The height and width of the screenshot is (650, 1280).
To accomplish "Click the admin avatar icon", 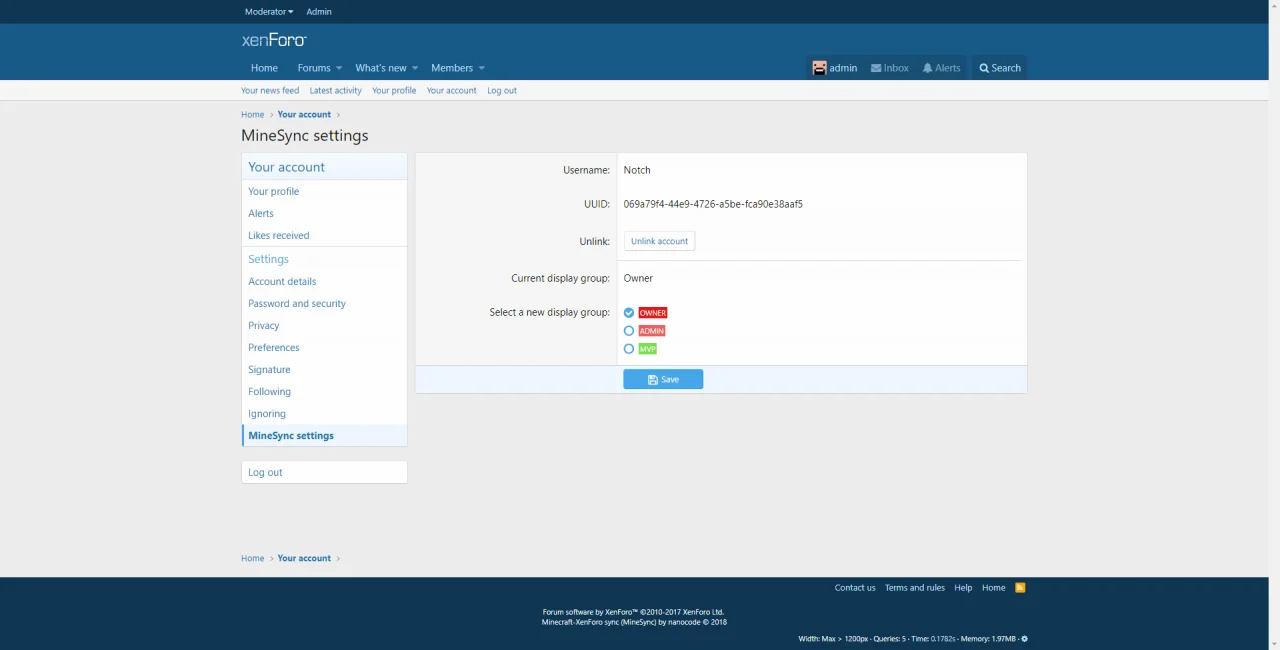I will click(819, 68).
